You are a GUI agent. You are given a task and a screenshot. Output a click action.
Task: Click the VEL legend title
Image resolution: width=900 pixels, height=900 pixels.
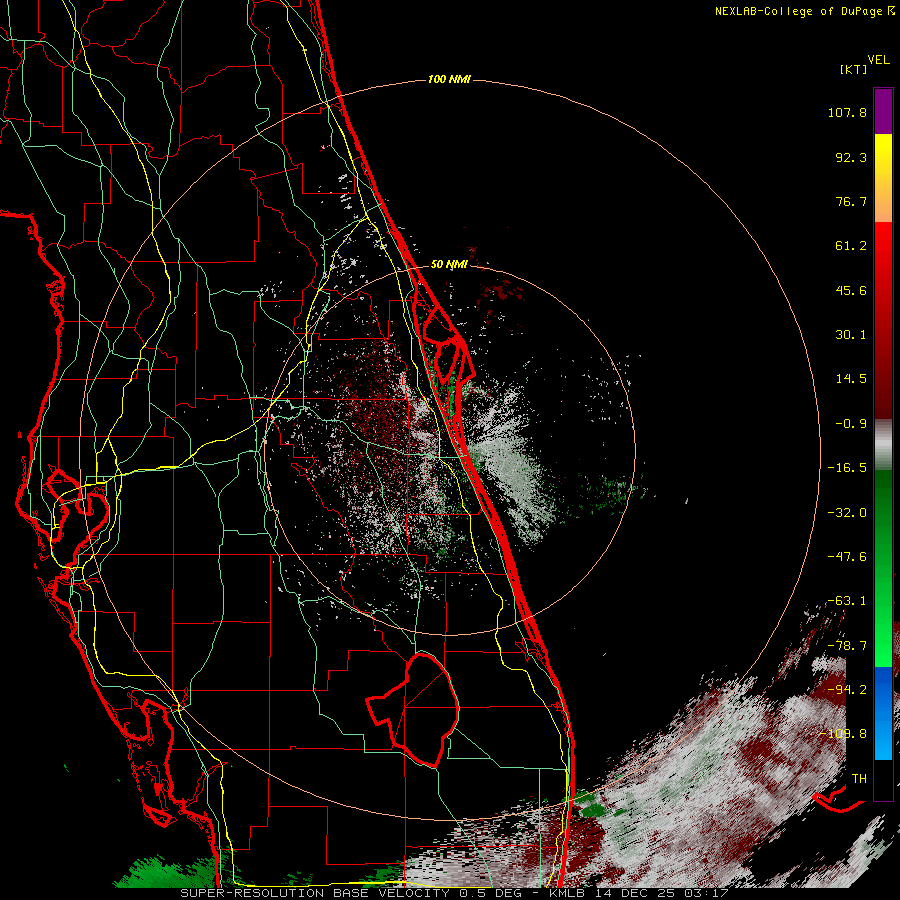coord(878,60)
